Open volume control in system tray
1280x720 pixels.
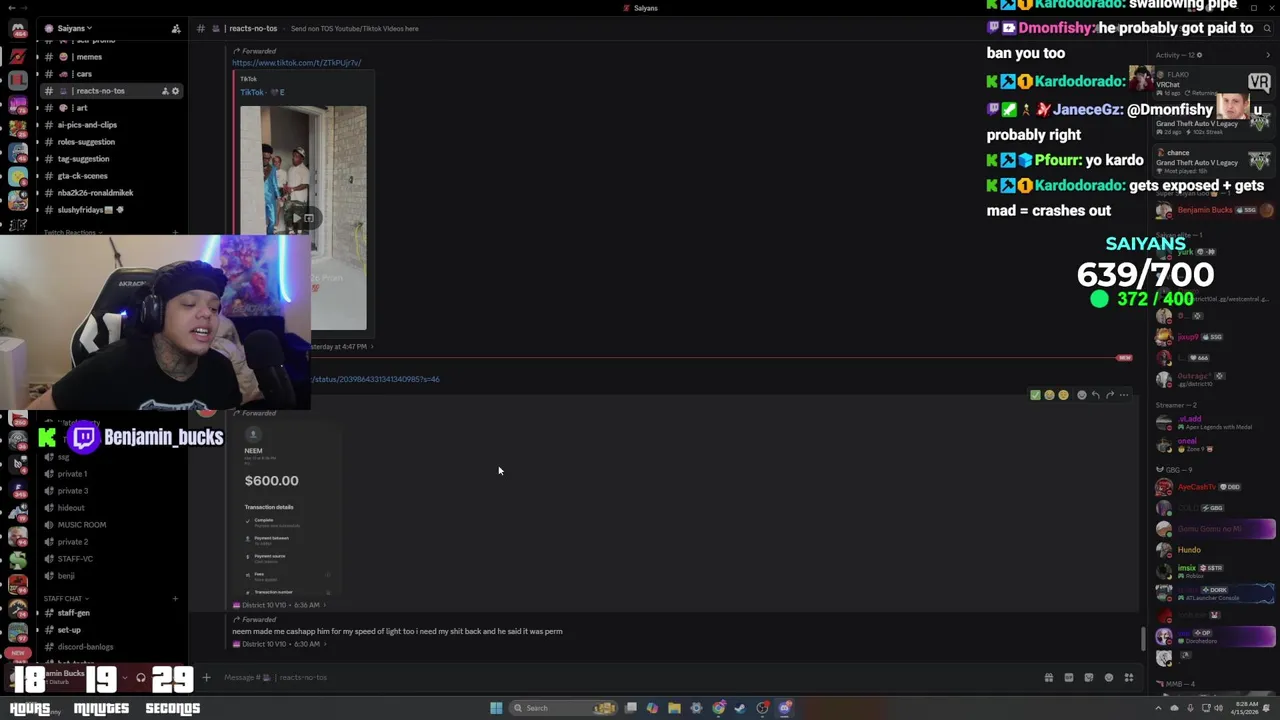coord(1218,708)
